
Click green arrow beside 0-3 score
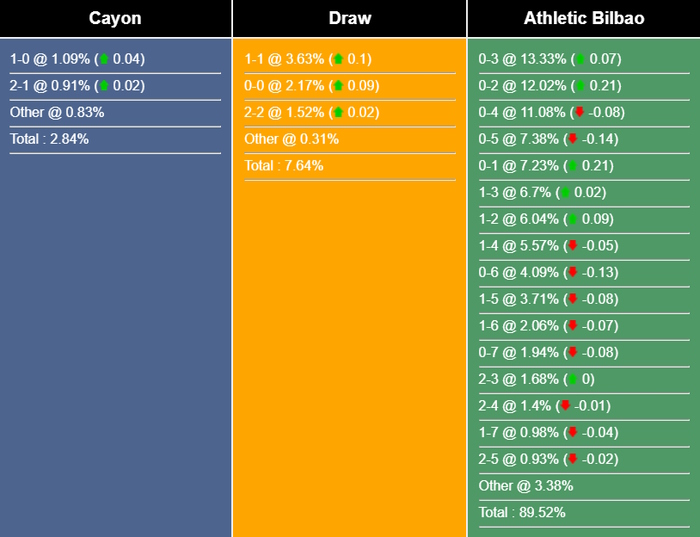(x=581, y=59)
